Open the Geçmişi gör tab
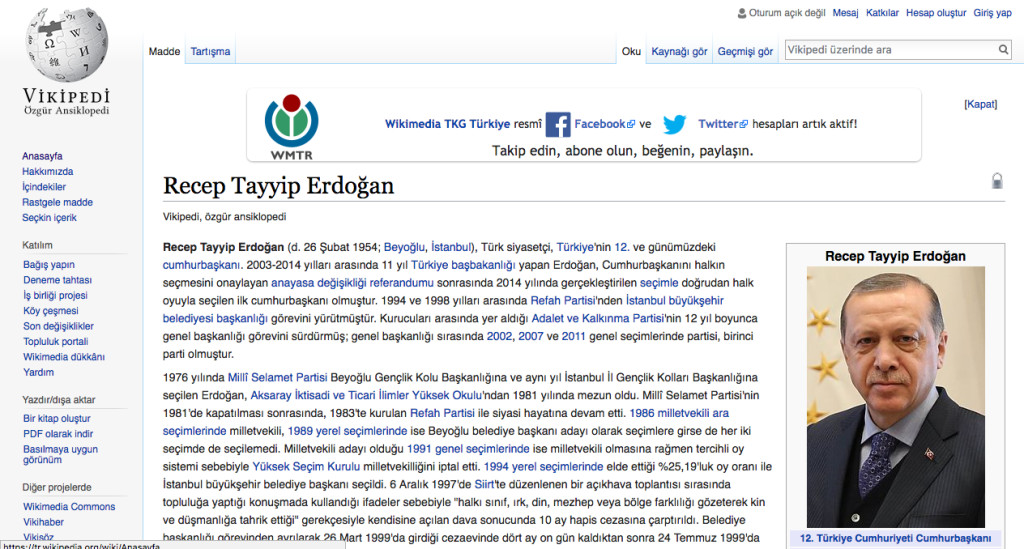 [x=745, y=52]
